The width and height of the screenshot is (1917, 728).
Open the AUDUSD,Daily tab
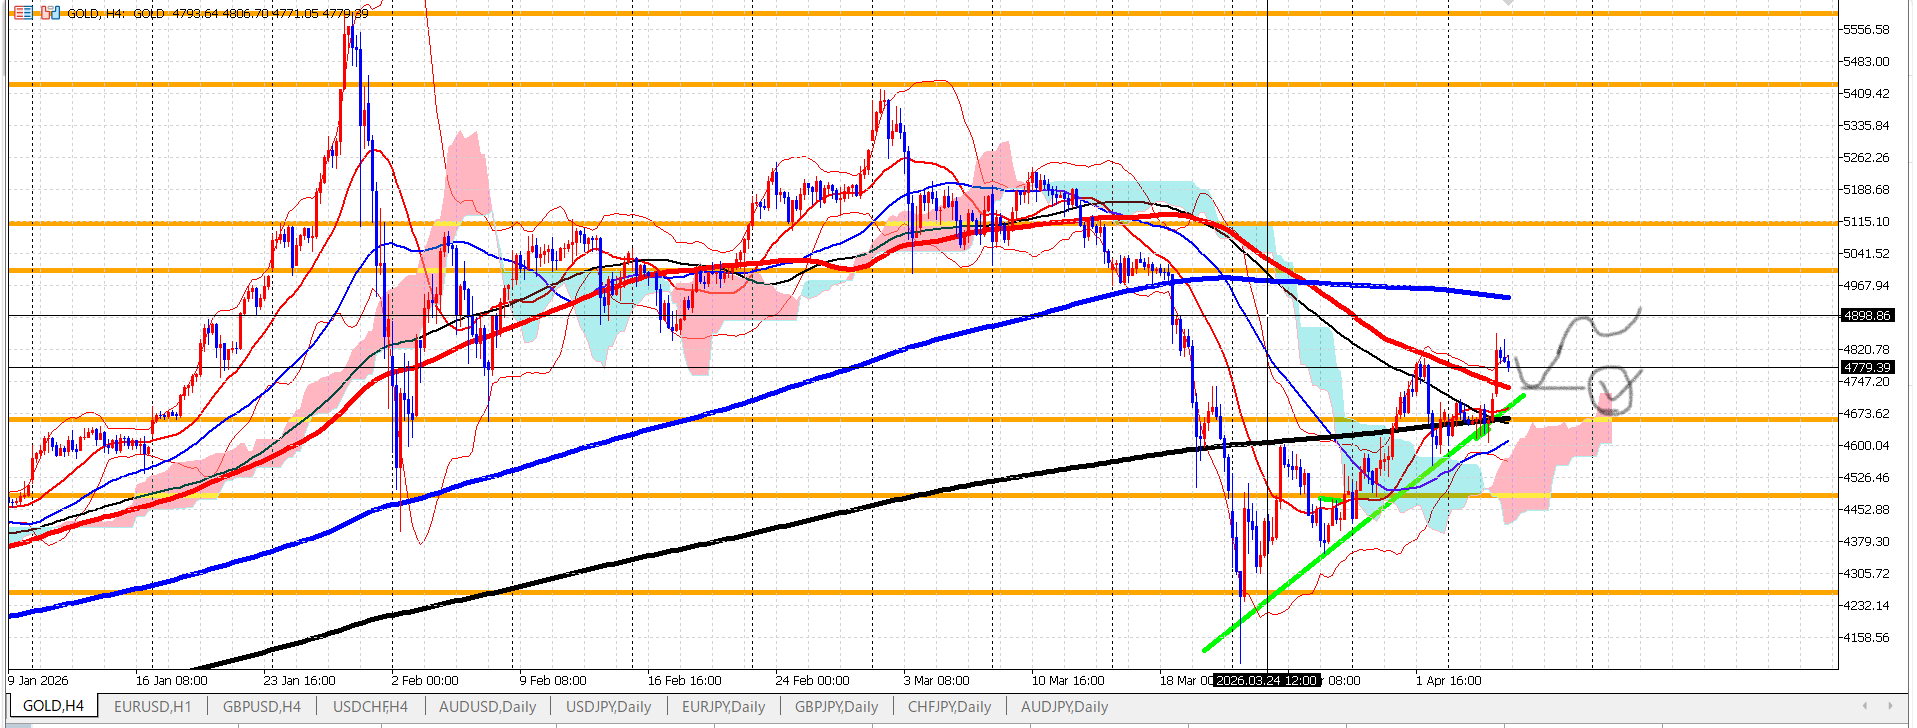click(x=487, y=706)
